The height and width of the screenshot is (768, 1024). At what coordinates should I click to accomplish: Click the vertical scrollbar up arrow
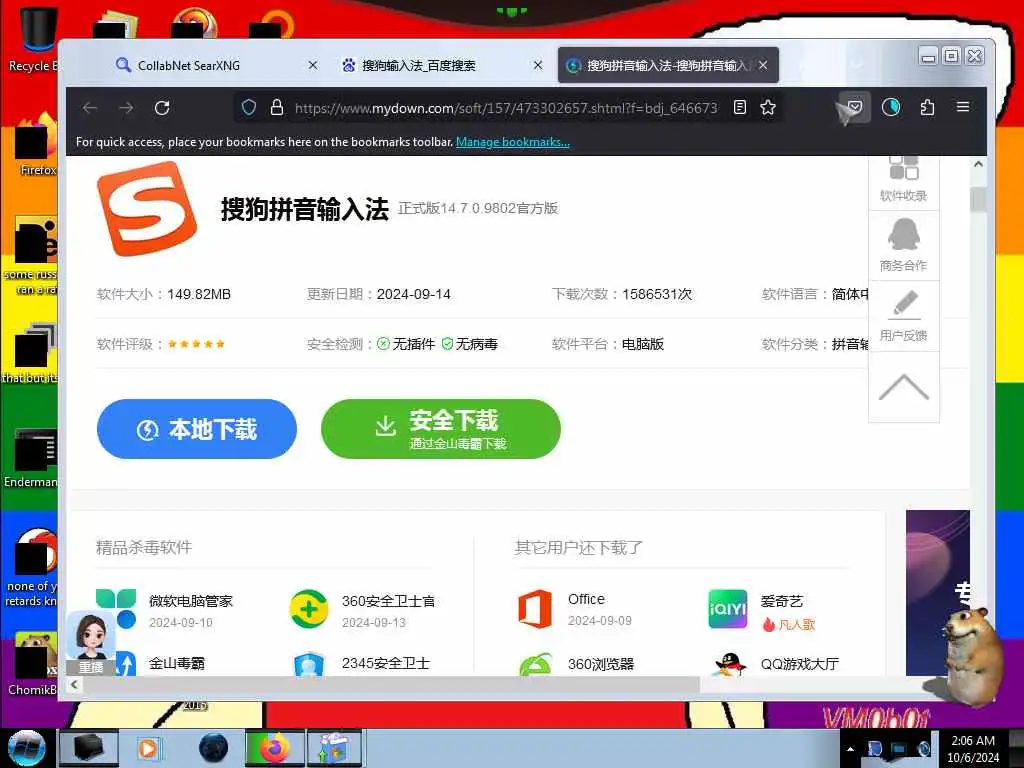[978, 165]
